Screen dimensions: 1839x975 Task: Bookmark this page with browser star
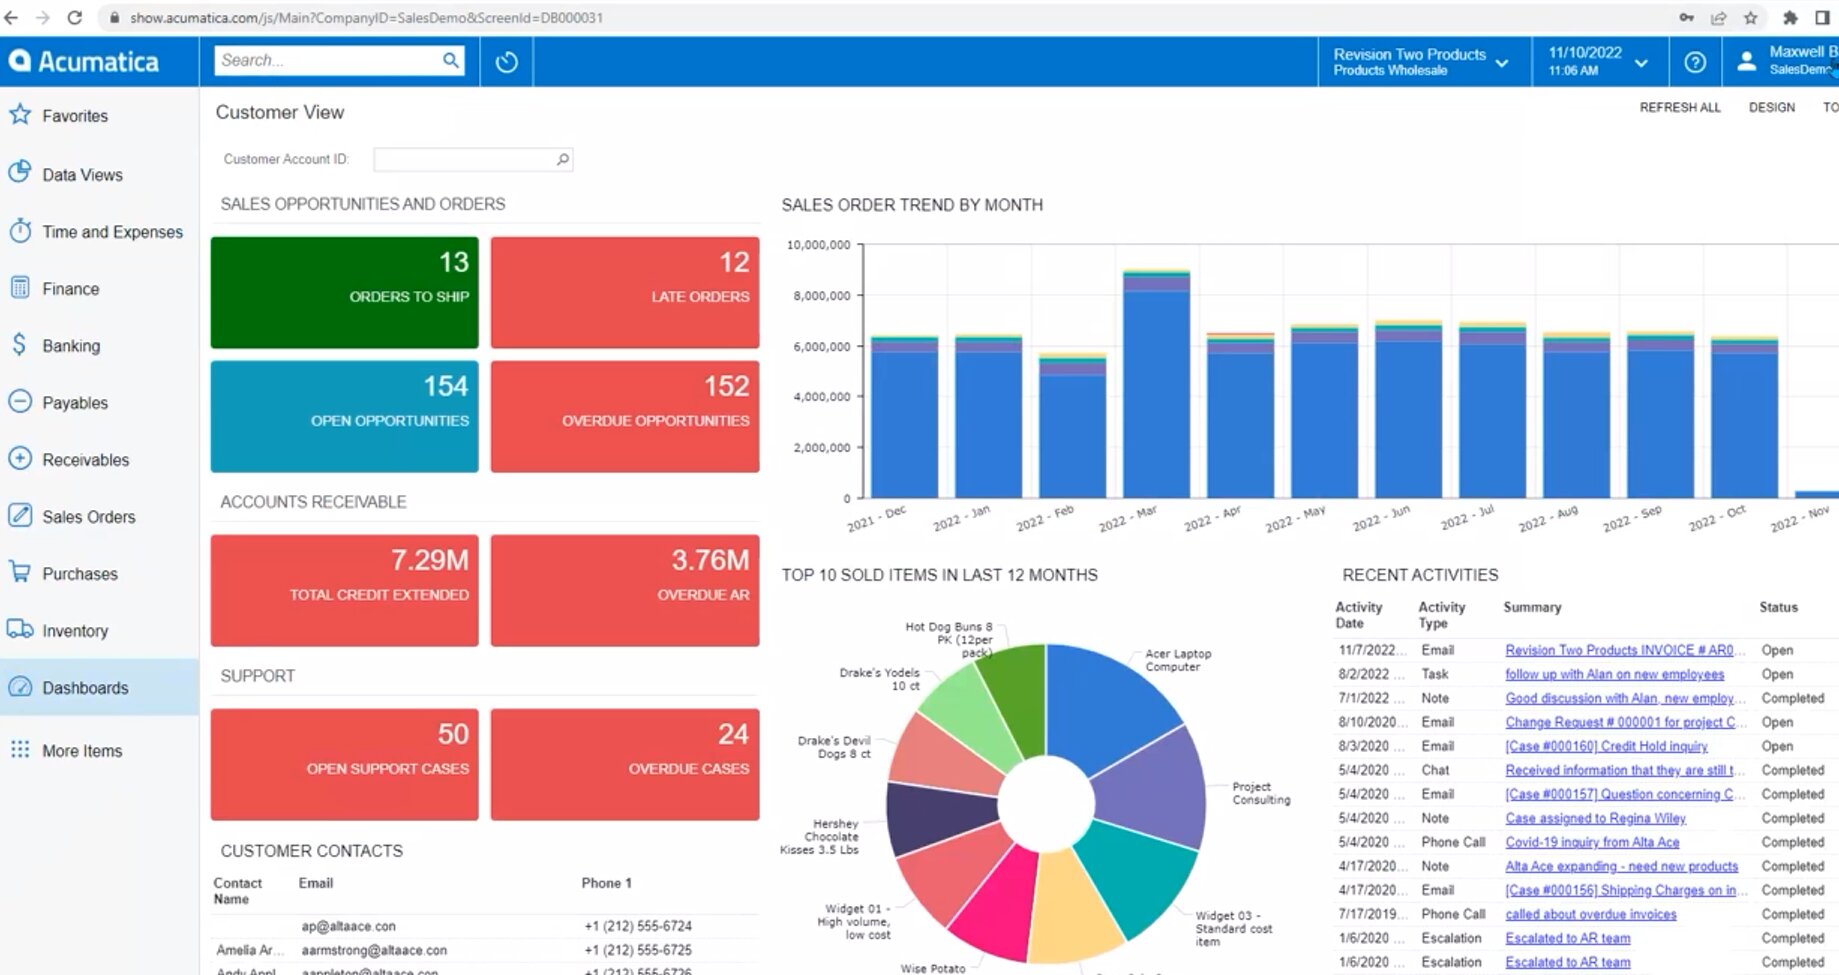coord(1750,18)
